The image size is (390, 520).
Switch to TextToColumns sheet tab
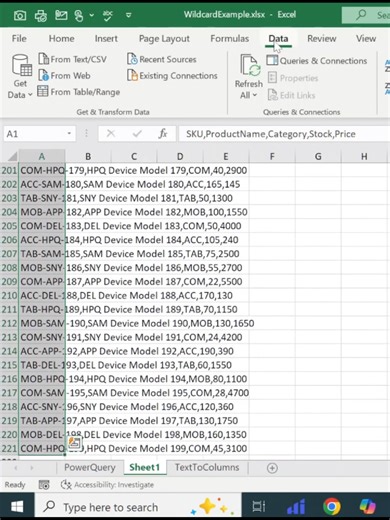(207, 468)
